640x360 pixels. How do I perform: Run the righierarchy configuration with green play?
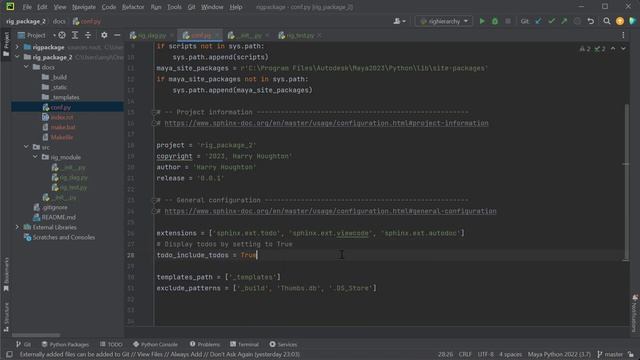pyautogui.click(x=482, y=21)
